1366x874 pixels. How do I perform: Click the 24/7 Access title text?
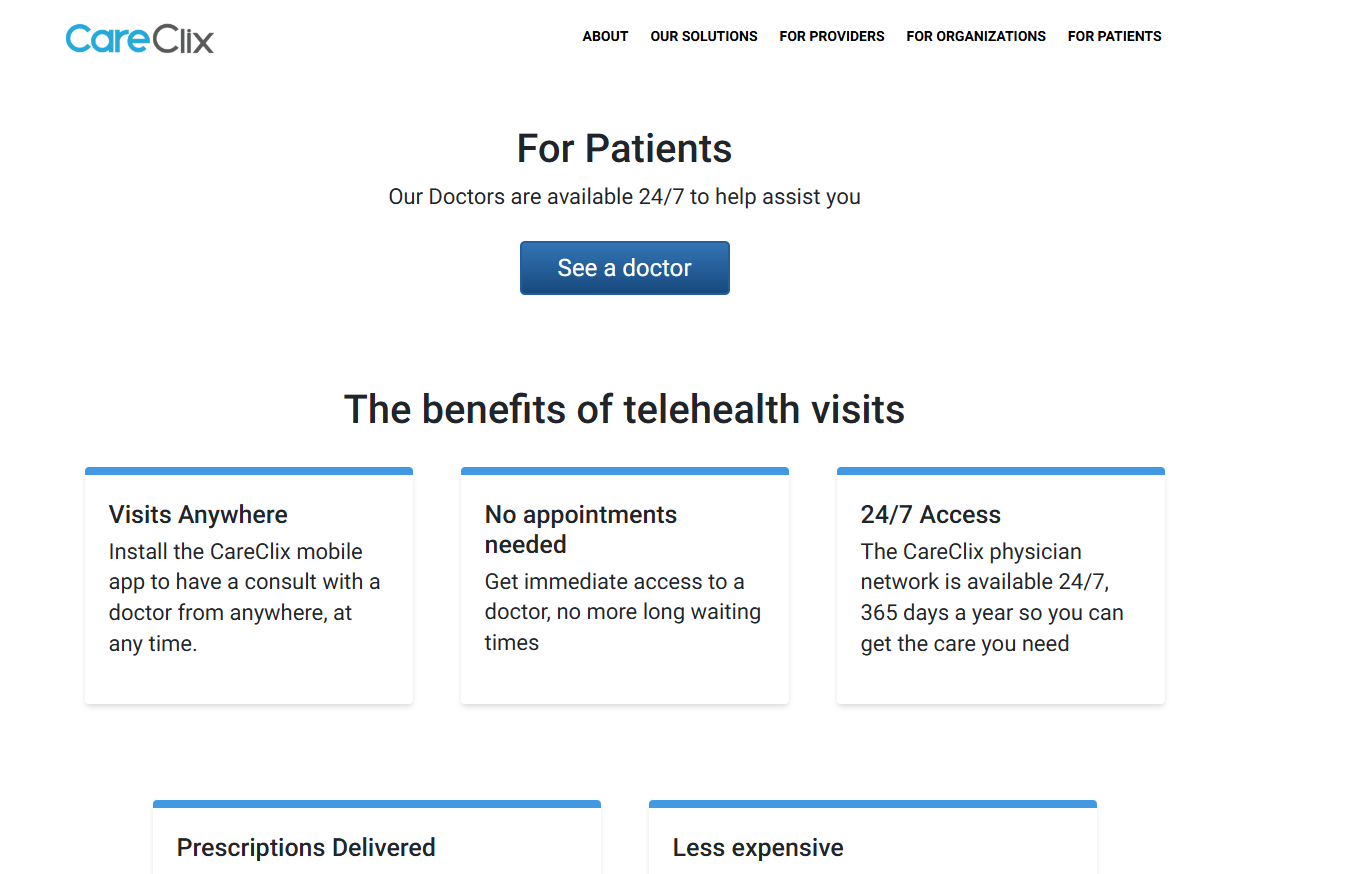pos(931,515)
